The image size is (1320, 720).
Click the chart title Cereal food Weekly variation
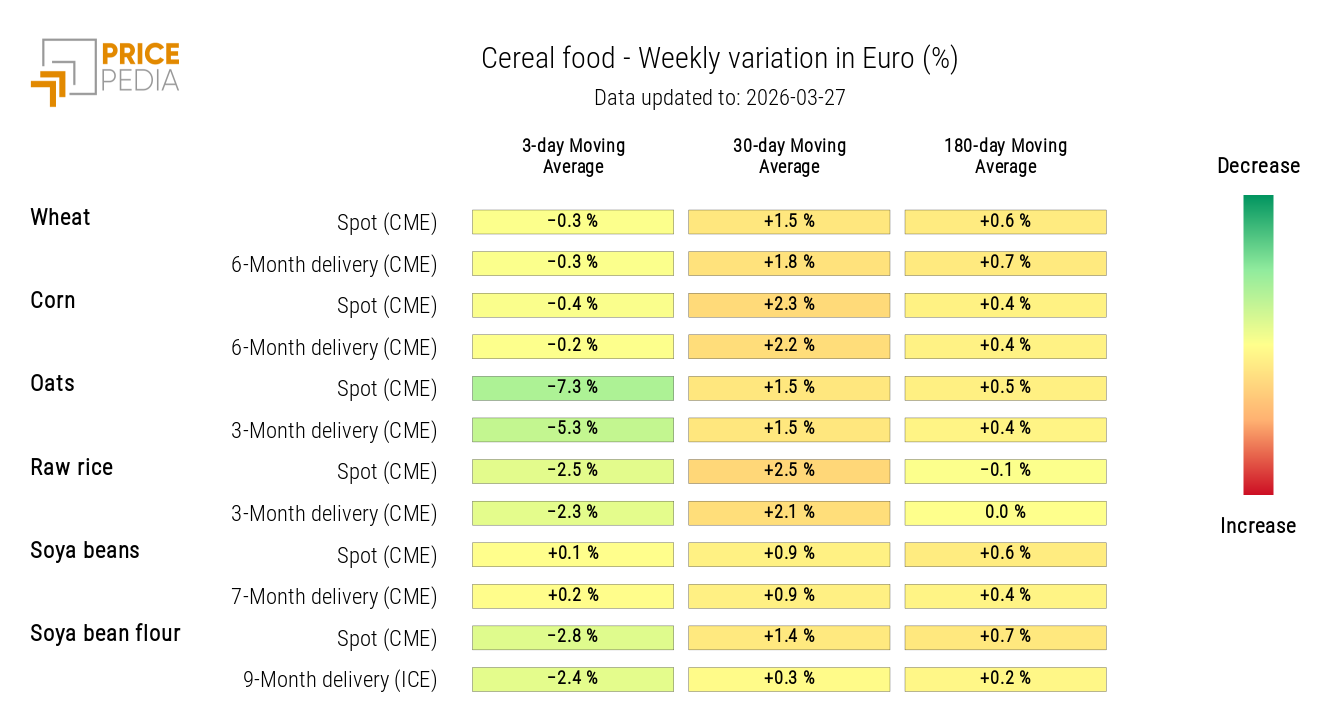[719, 59]
